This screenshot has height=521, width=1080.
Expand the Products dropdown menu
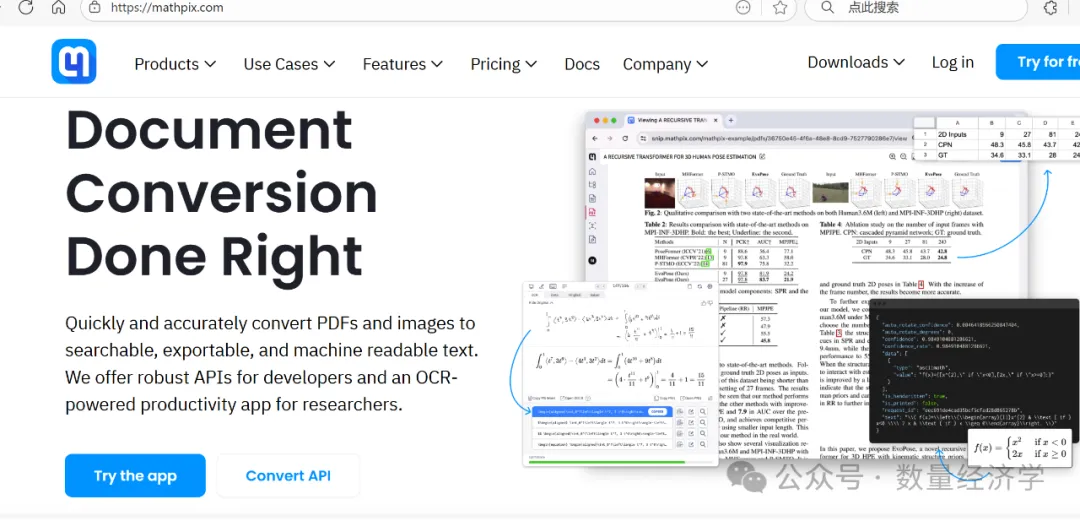(x=175, y=64)
